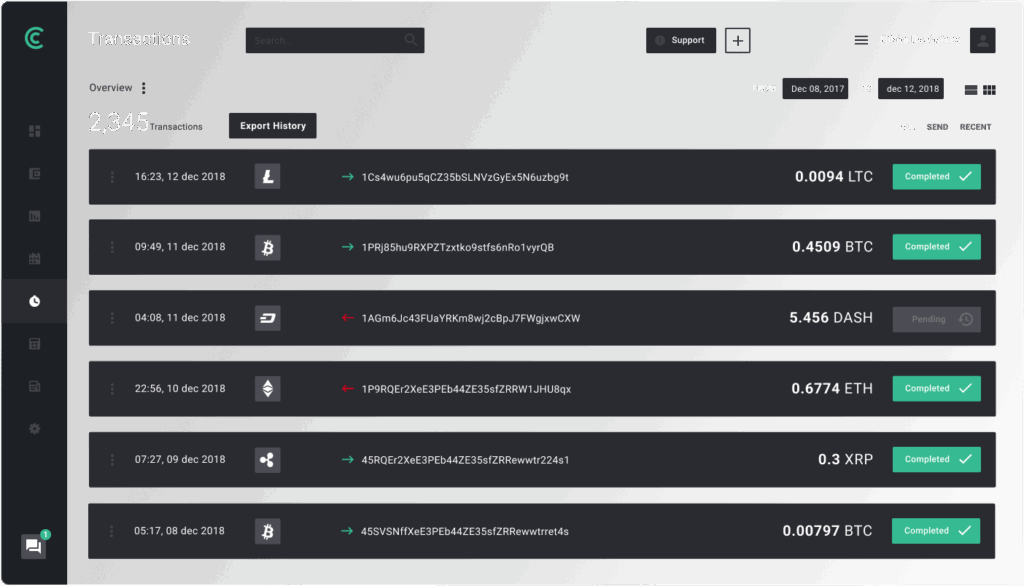Open row menu for 0.4509 BTC transaction
This screenshot has width=1024, height=586.
pyautogui.click(x=112, y=247)
